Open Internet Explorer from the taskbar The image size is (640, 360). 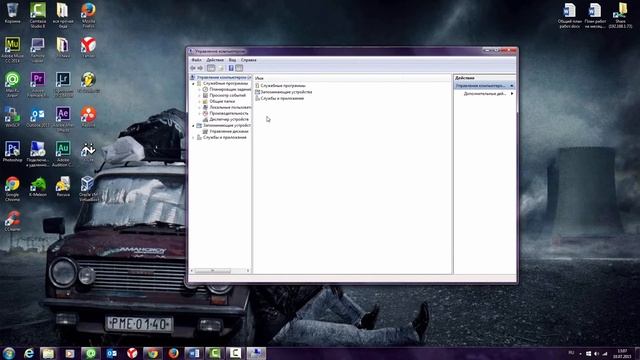pos(29,353)
